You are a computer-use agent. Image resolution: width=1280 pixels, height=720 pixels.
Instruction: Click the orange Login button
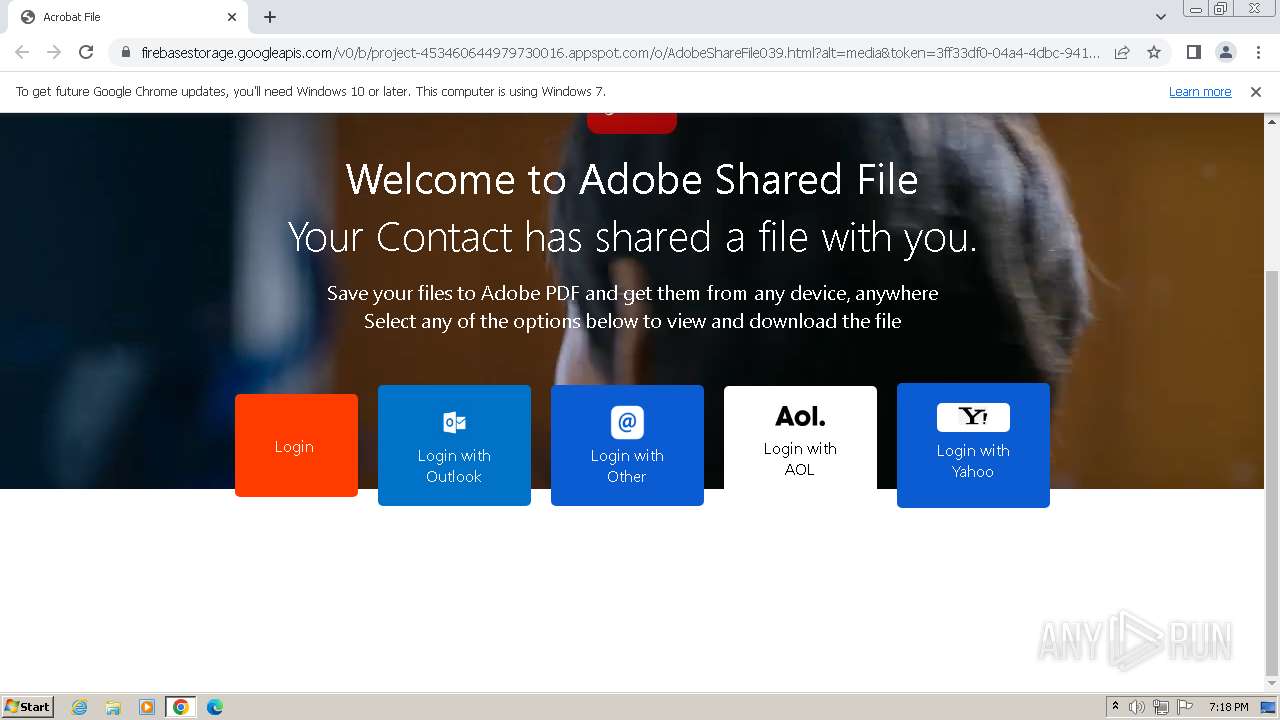tap(296, 445)
